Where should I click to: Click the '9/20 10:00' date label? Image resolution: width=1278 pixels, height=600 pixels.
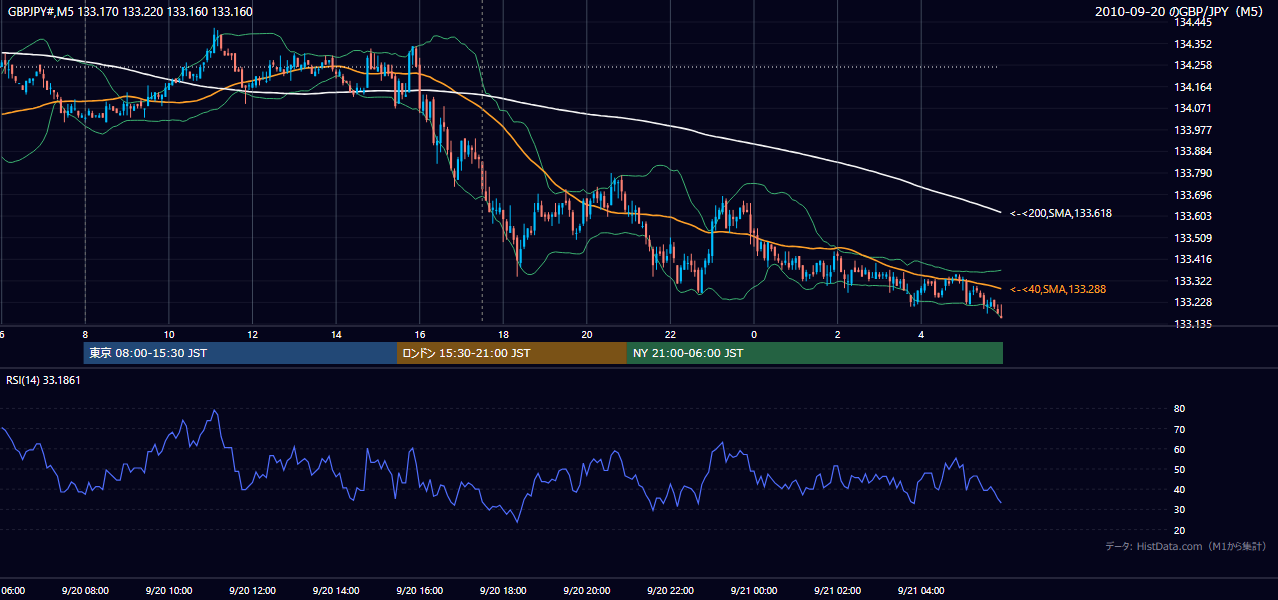click(x=168, y=591)
